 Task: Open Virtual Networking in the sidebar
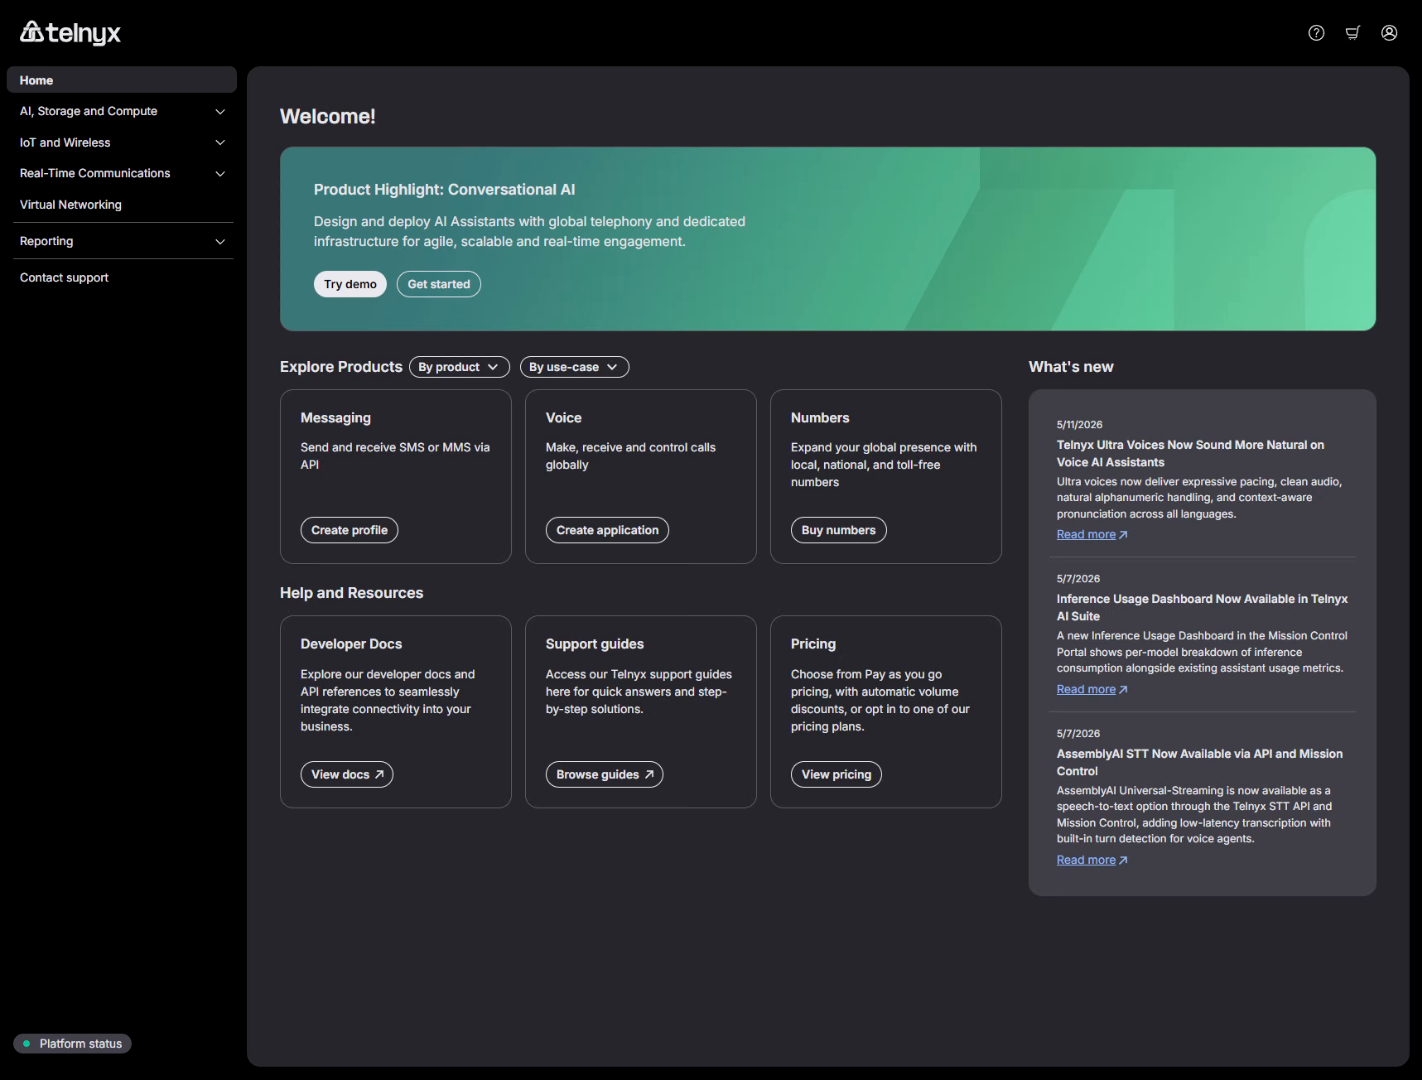(122, 205)
